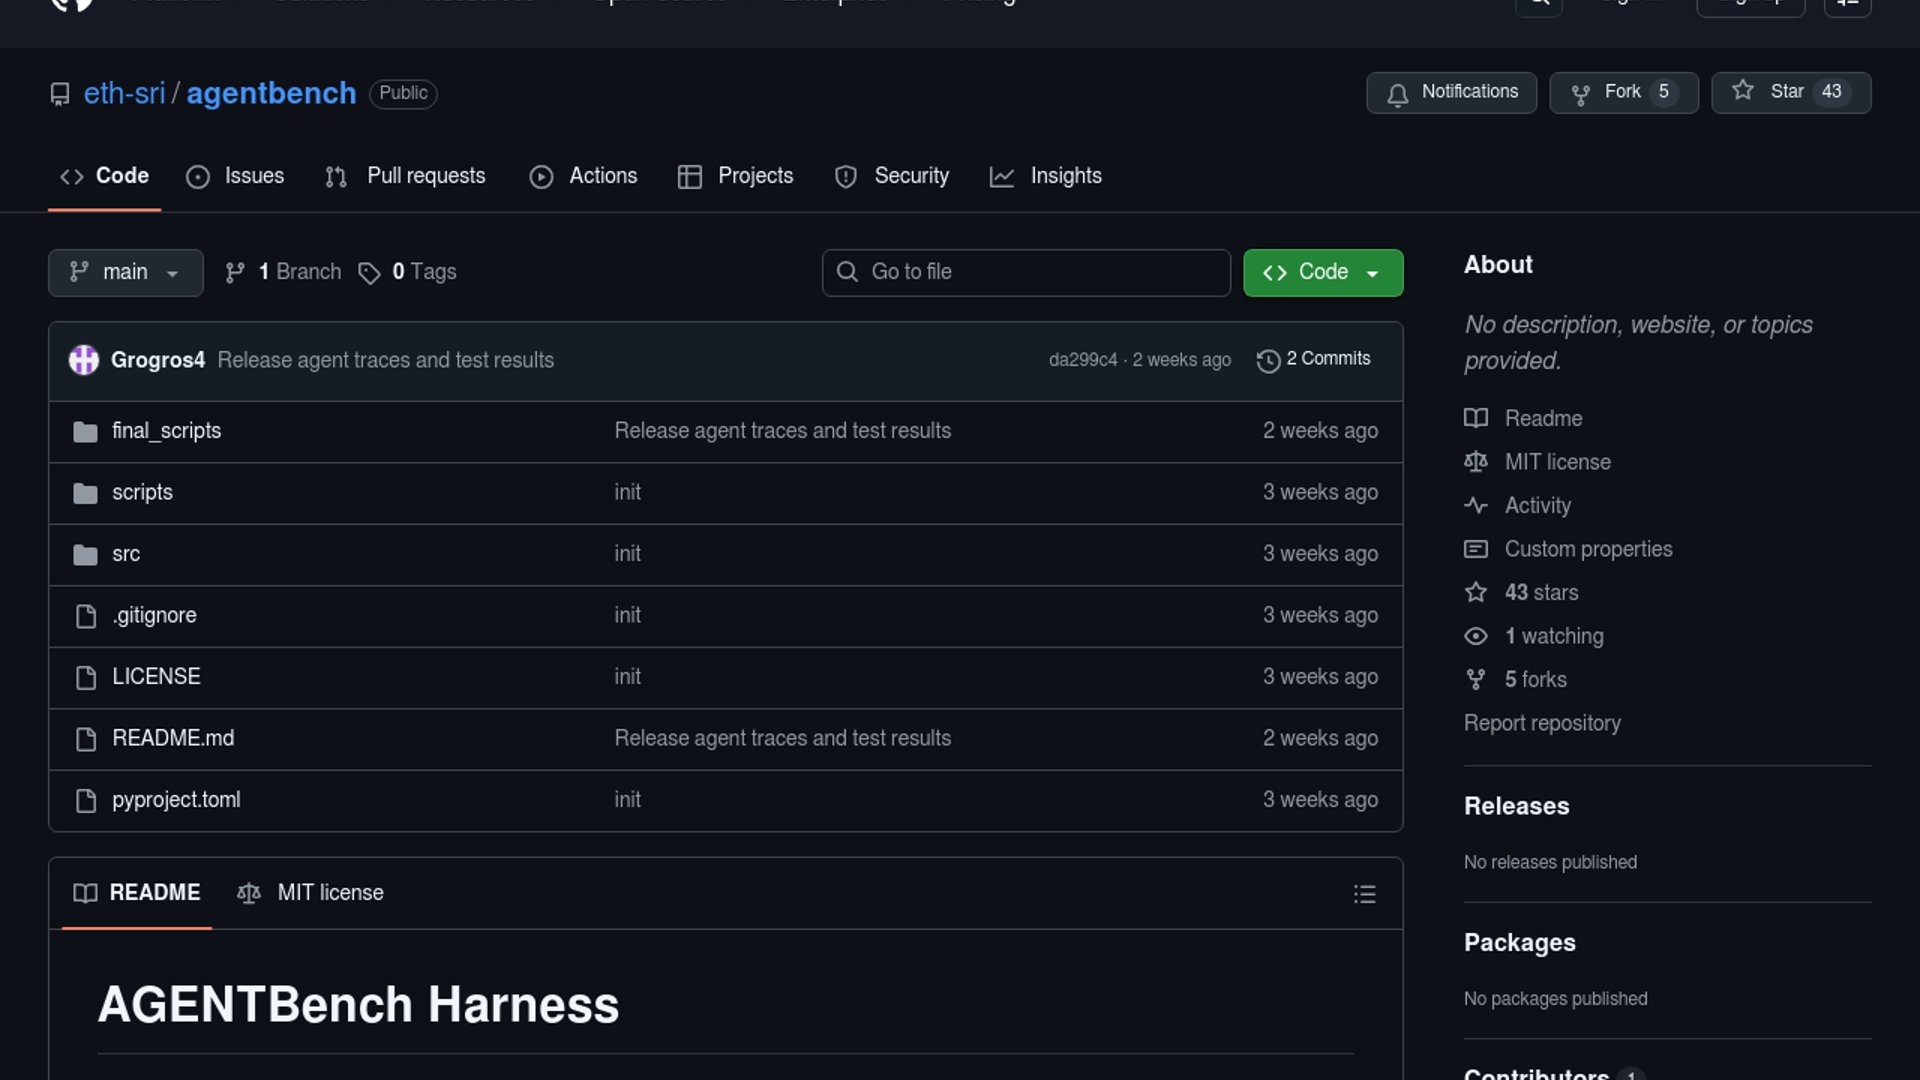Click the Report repository link
The width and height of the screenshot is (1920, 1080).
tap(1541, 723)
